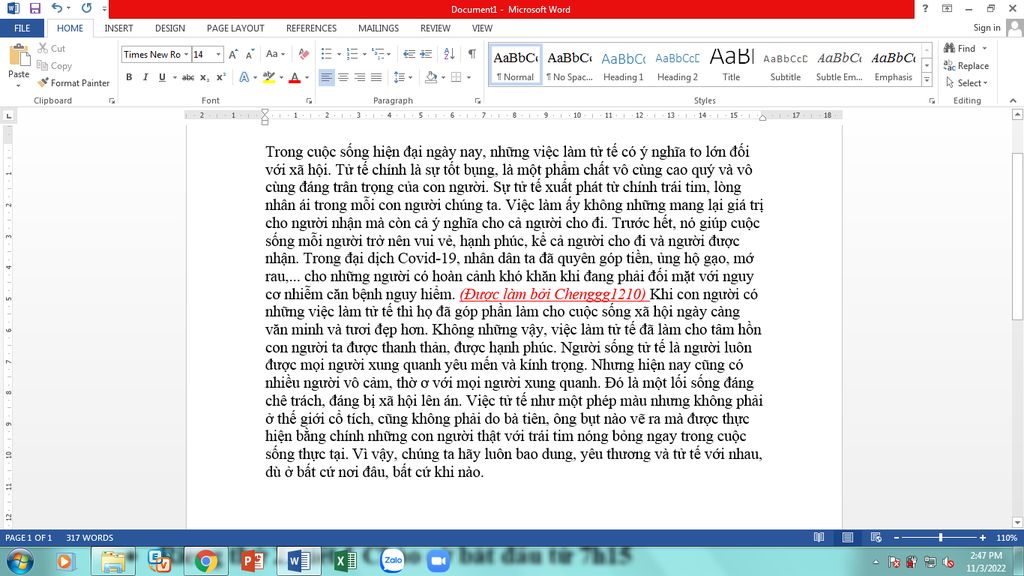Switch to the PAGE LAYOUT tab

click(235, 28)
